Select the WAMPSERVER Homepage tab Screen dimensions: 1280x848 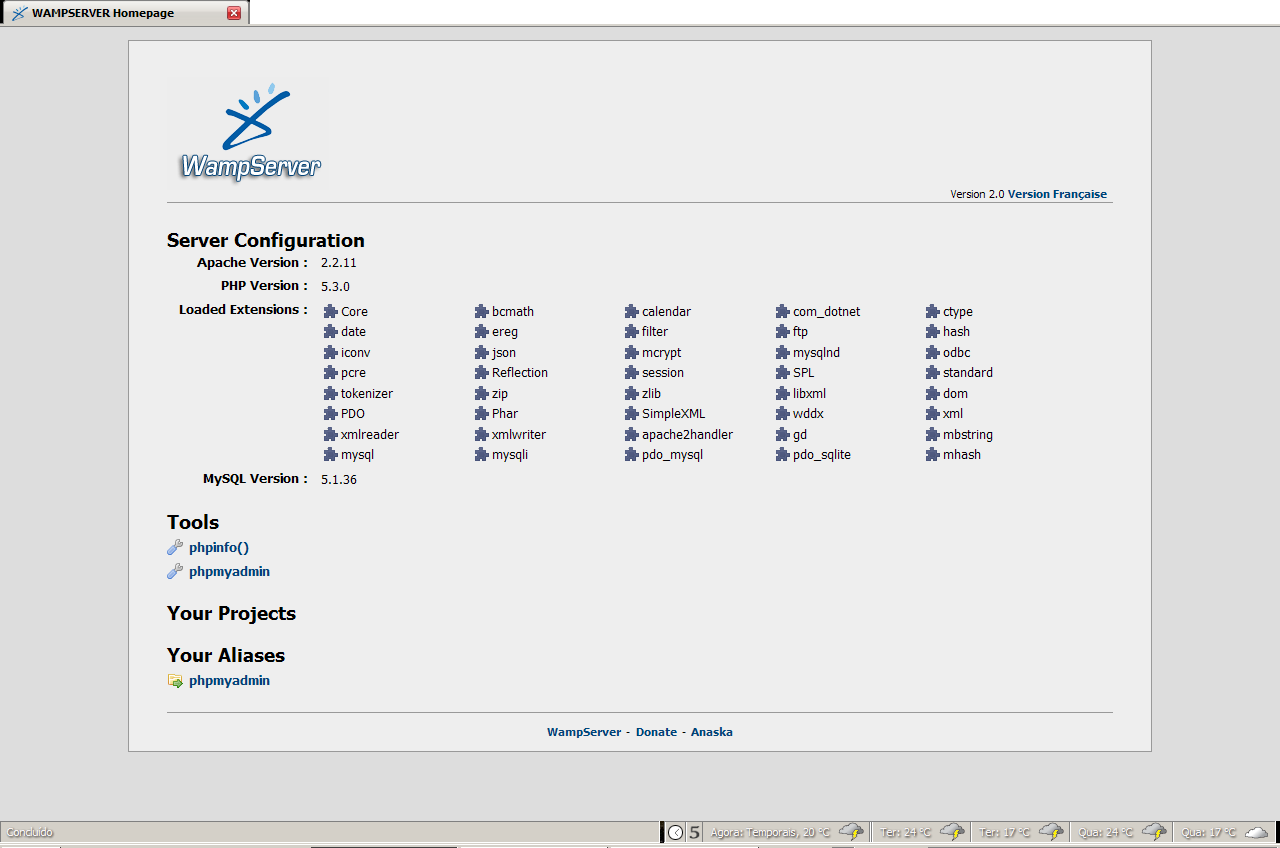pos(124,13)
